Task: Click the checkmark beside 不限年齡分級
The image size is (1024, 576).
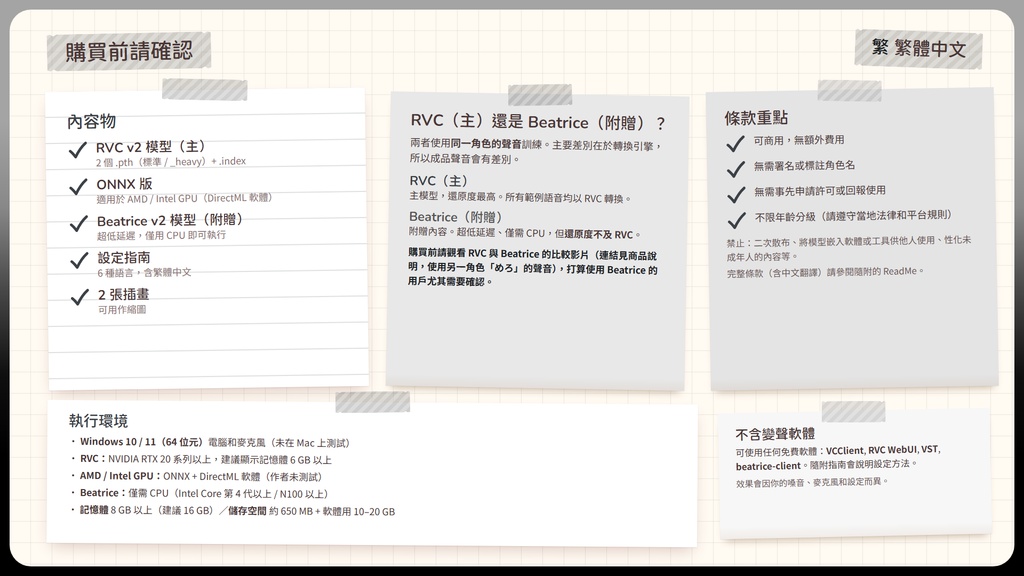Action: pos(737,220)
